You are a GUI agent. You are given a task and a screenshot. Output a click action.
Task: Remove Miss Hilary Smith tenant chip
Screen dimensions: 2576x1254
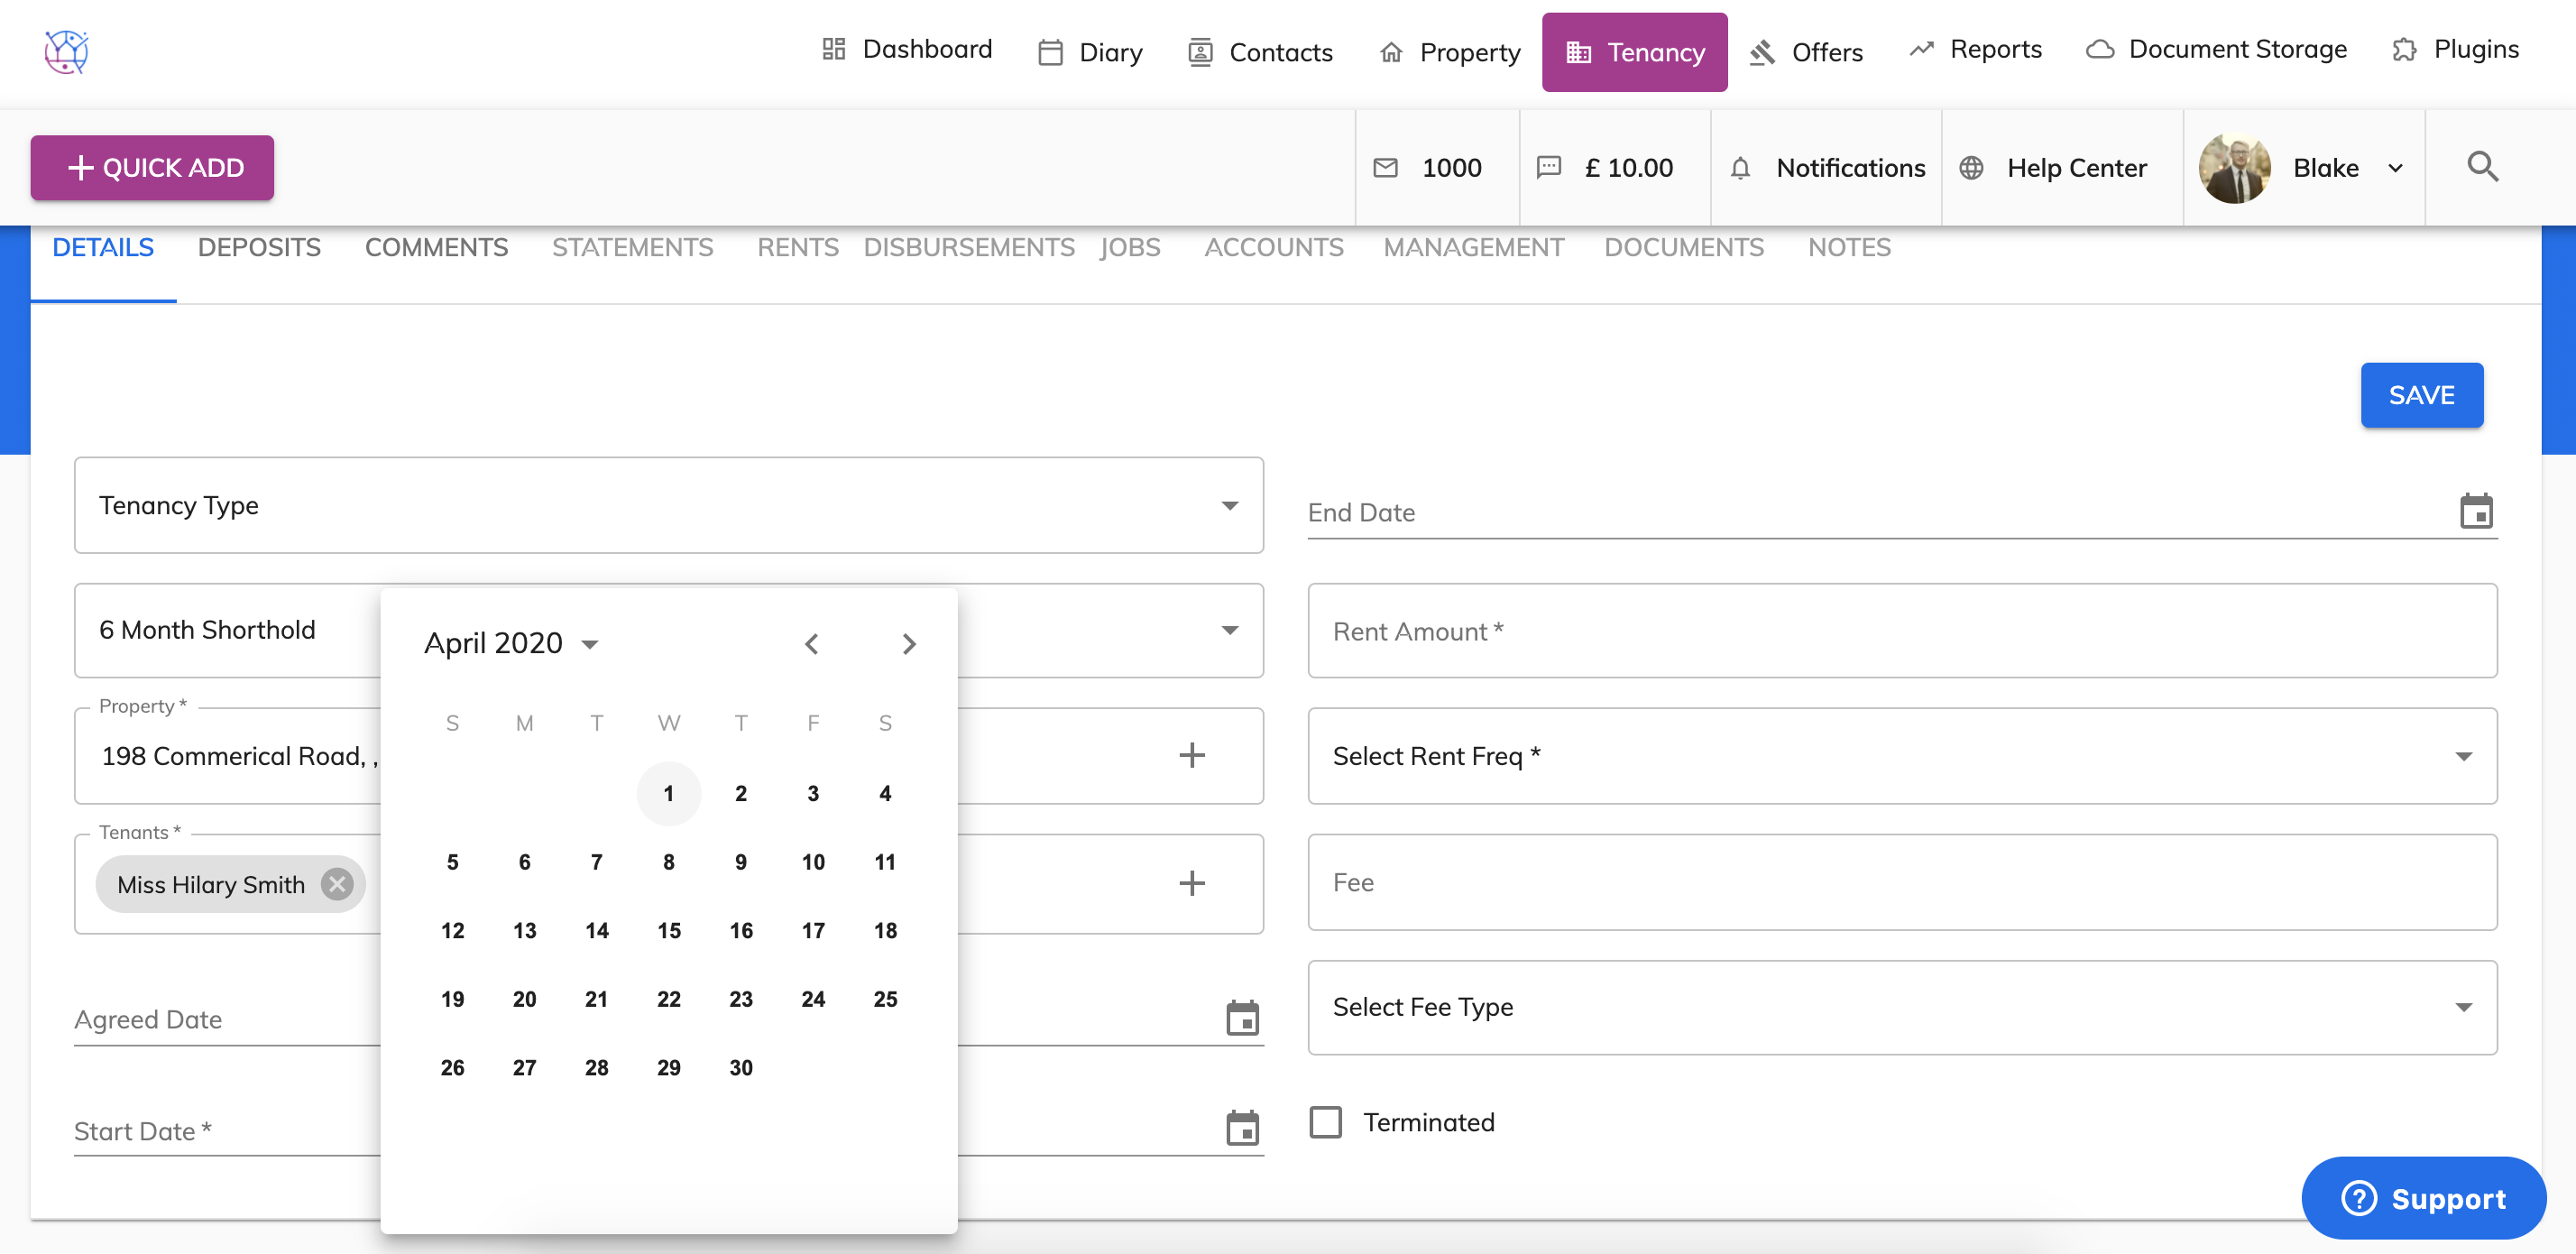338,884
